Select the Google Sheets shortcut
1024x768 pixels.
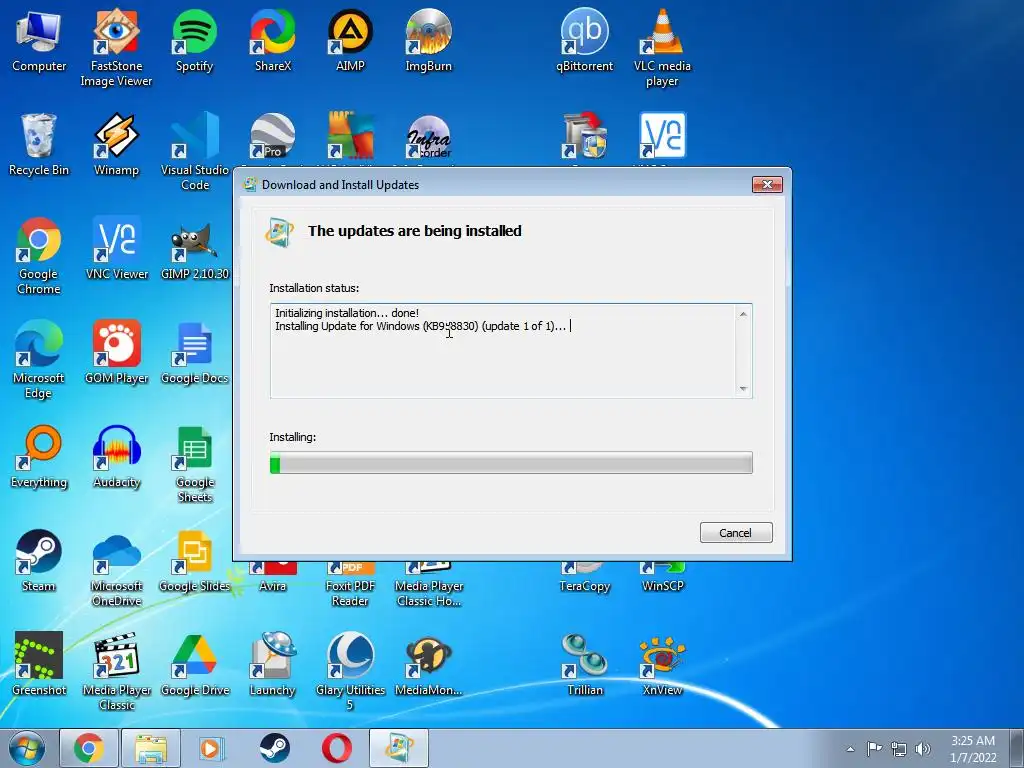click(195, 463)
